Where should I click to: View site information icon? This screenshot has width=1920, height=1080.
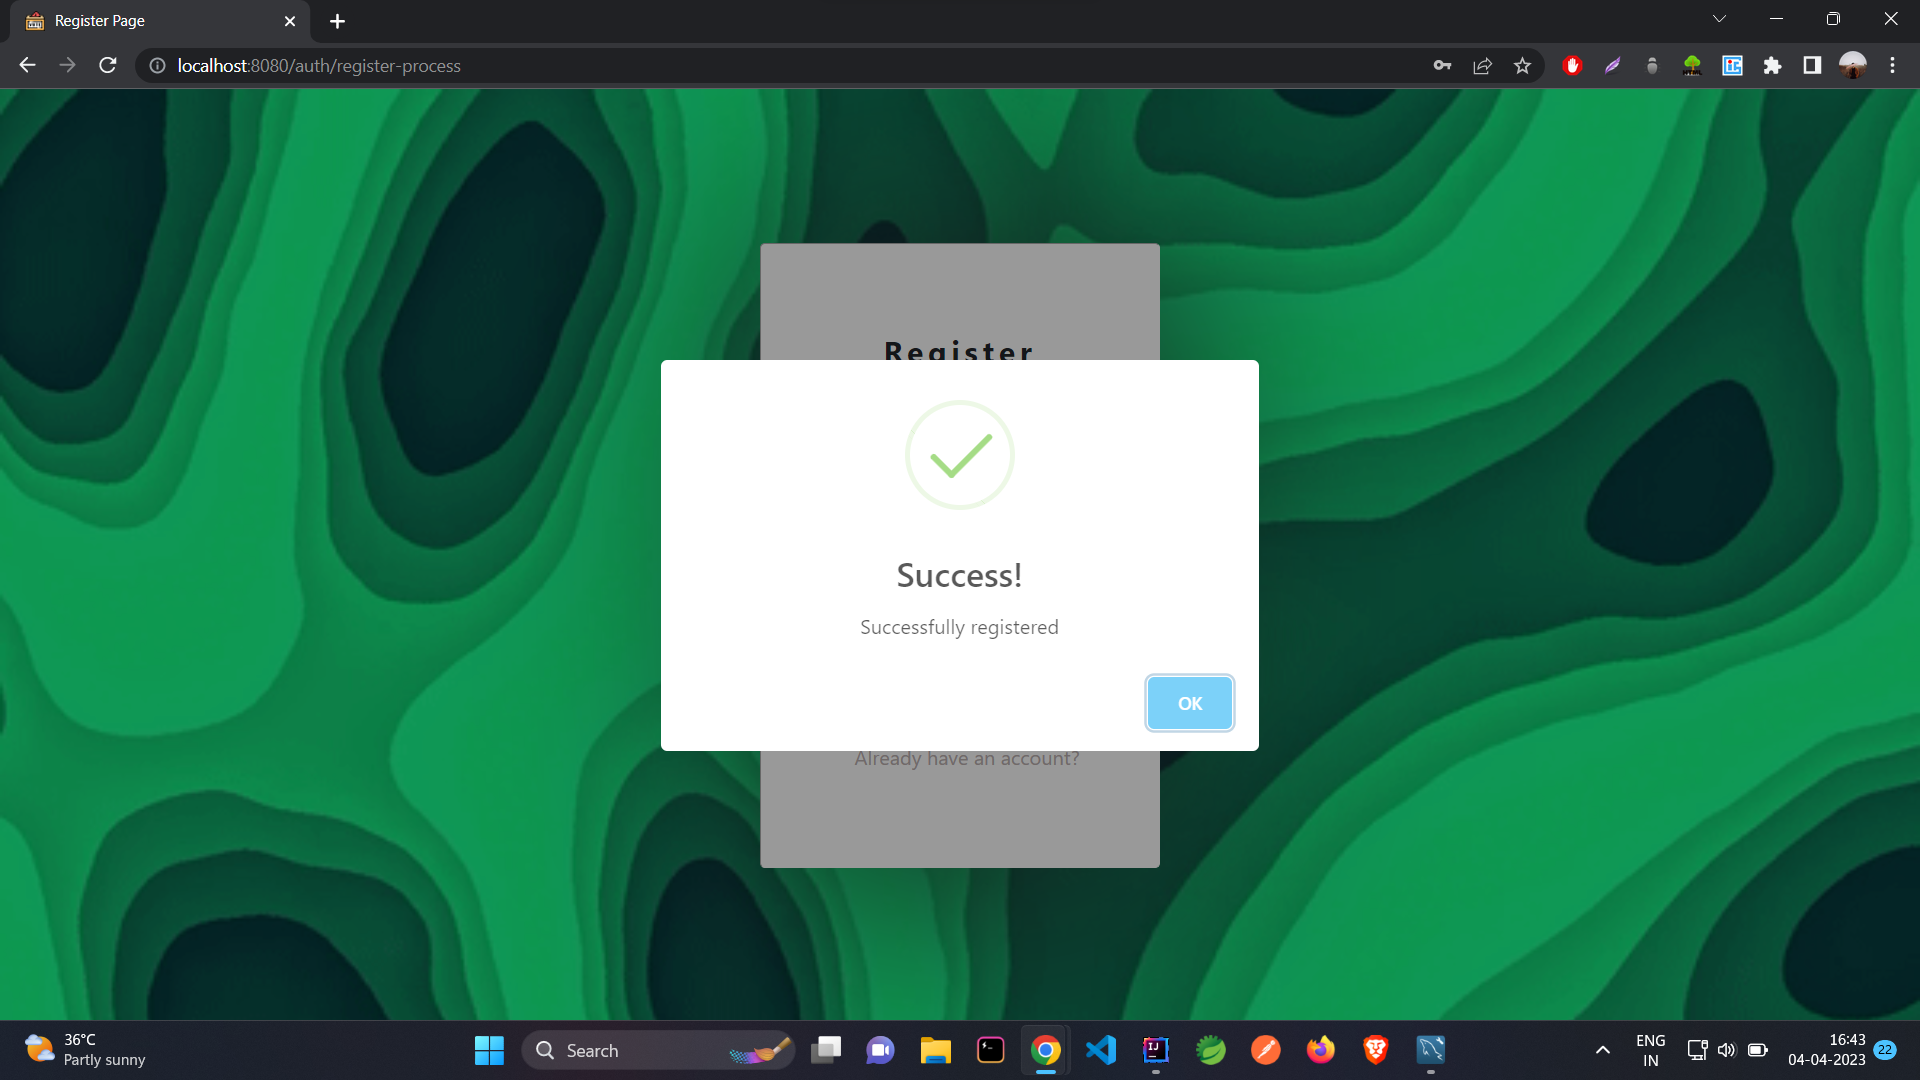coord(157,66)
